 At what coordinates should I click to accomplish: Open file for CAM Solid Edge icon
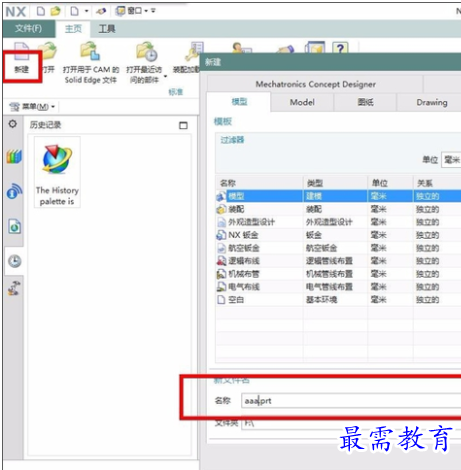coord(90,51)
